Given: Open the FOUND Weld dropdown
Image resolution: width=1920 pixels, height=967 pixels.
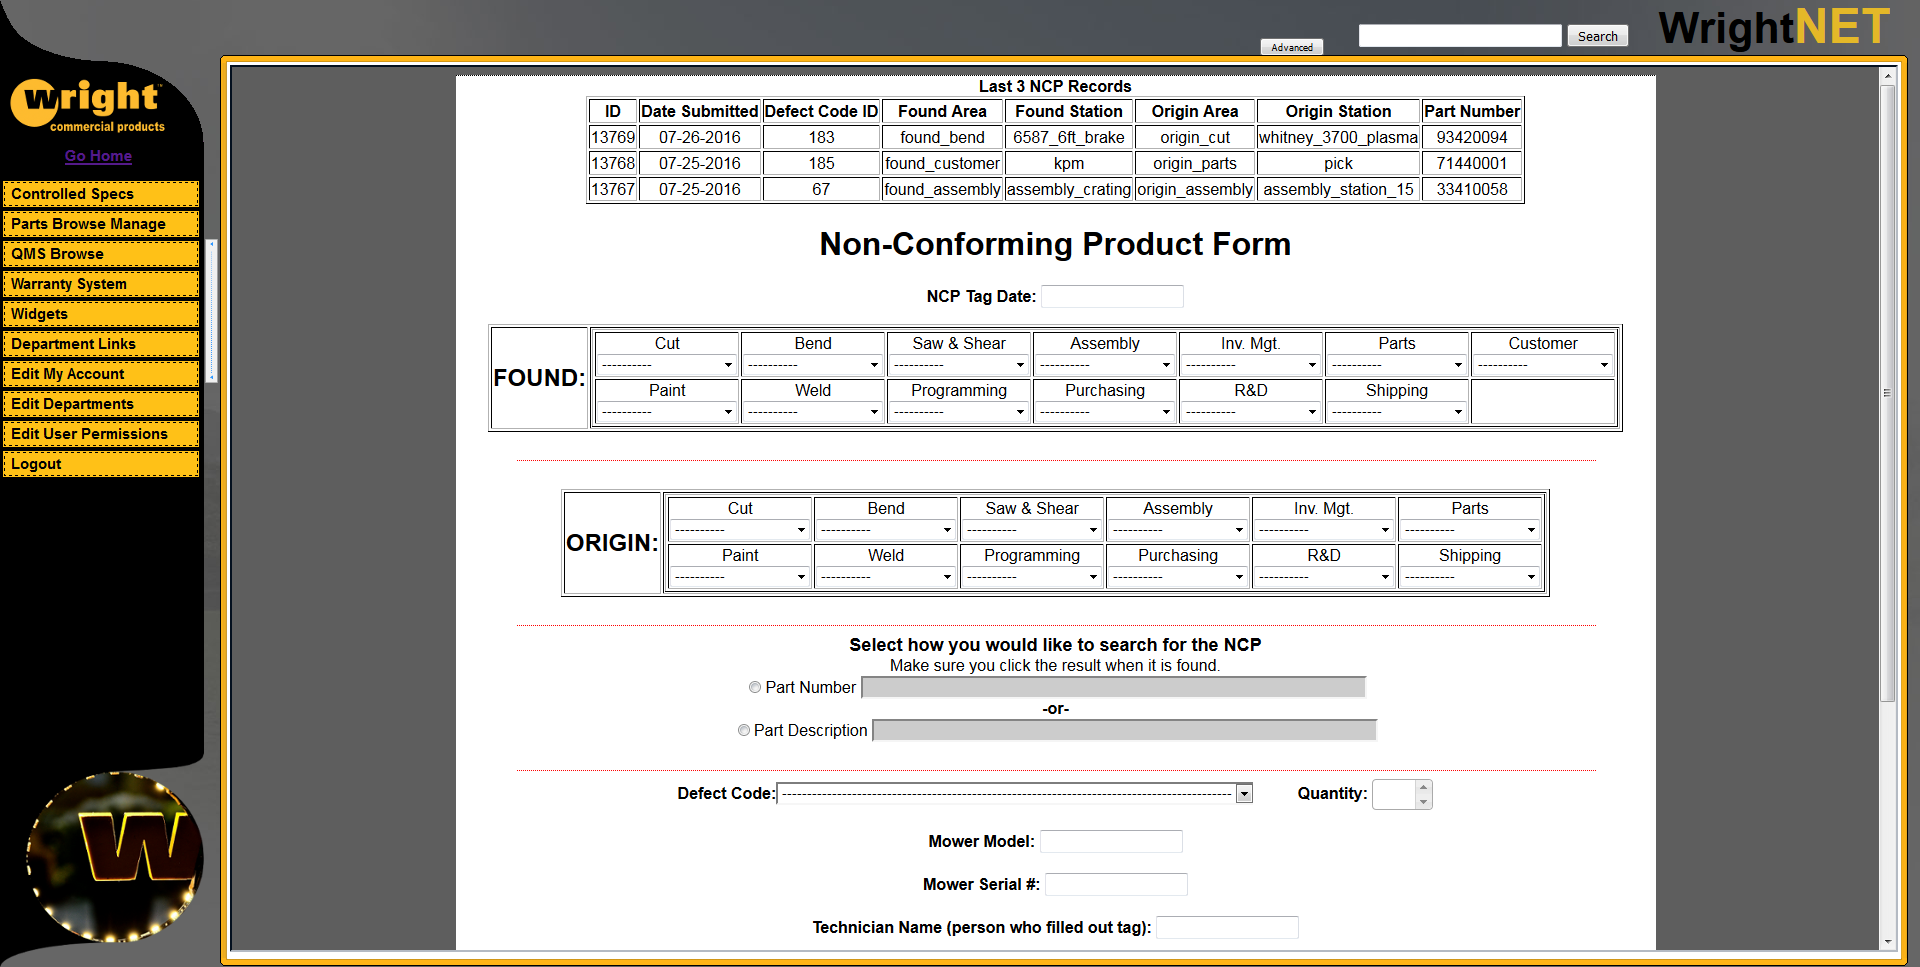Looking at the screenshot, I should (813, 412).
